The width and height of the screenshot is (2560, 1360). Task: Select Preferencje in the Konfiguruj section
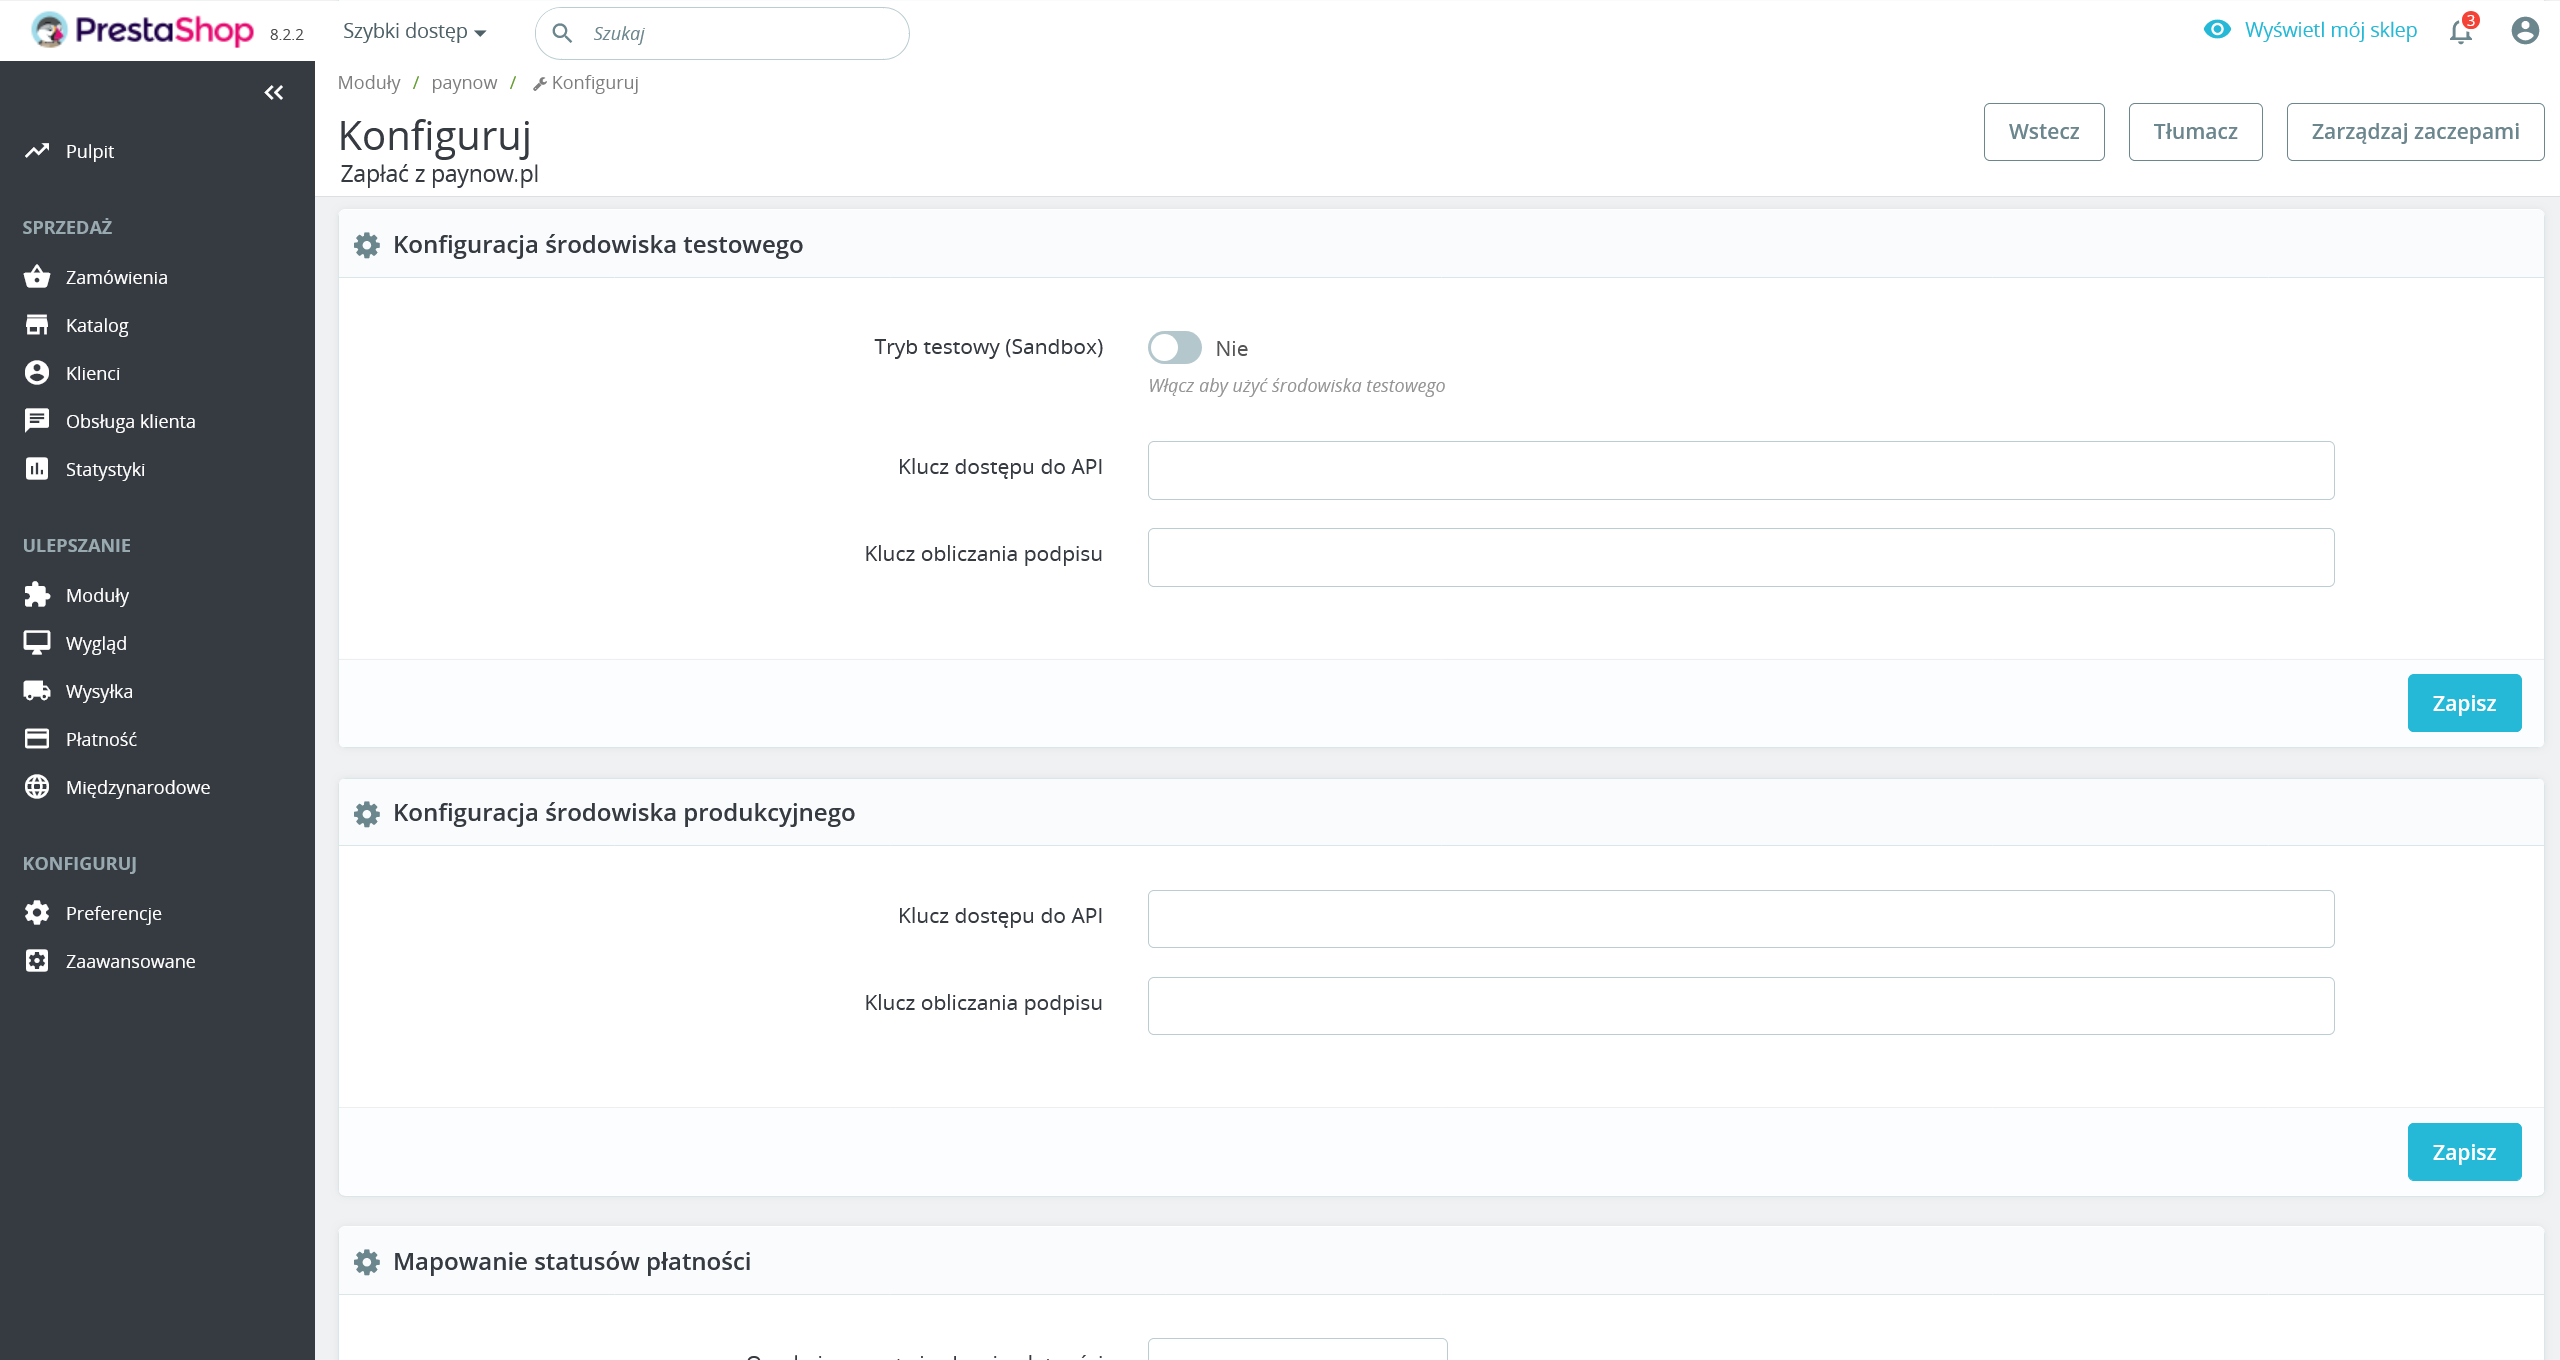coord(113,913)
